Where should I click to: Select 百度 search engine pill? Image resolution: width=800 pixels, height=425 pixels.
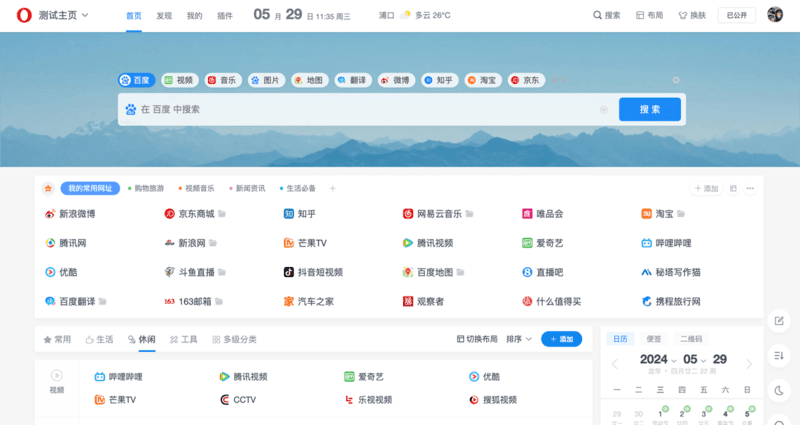click(x=136, y=80)
